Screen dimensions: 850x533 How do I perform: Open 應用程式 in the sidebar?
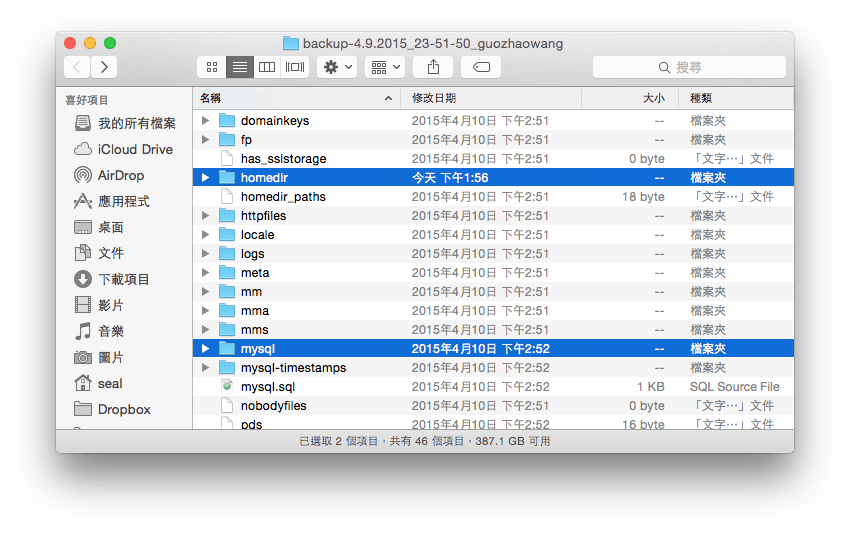112,202
